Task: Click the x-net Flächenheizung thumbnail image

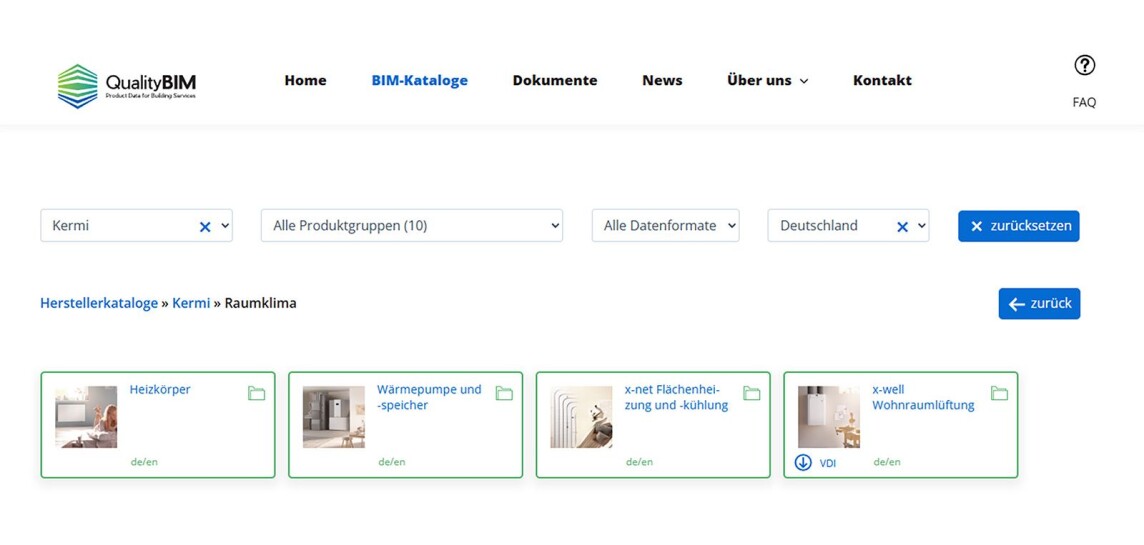Action: point(581,417)
